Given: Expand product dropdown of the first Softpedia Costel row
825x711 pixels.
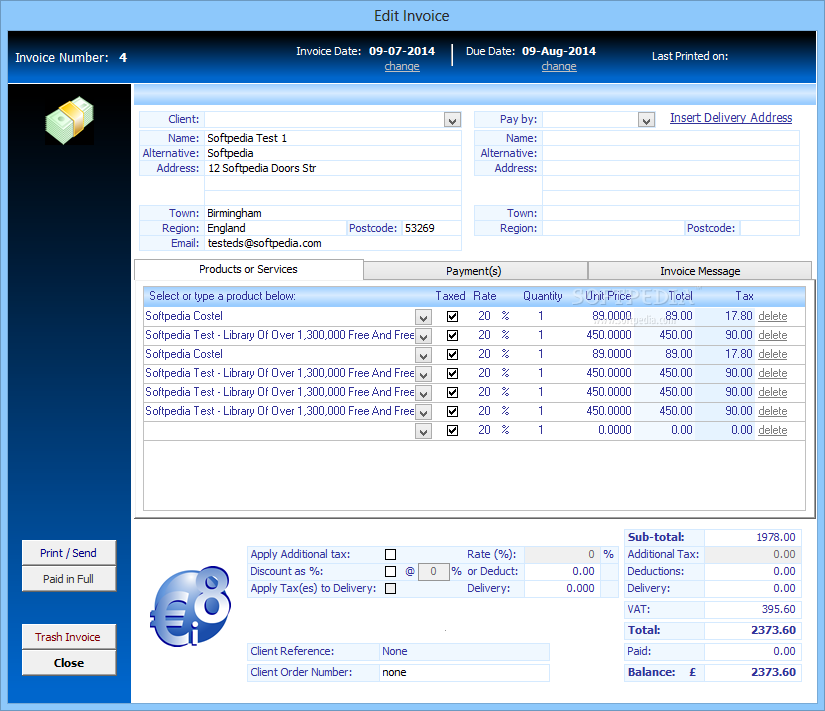Looking at the screenshot, I should pos(423,317).
